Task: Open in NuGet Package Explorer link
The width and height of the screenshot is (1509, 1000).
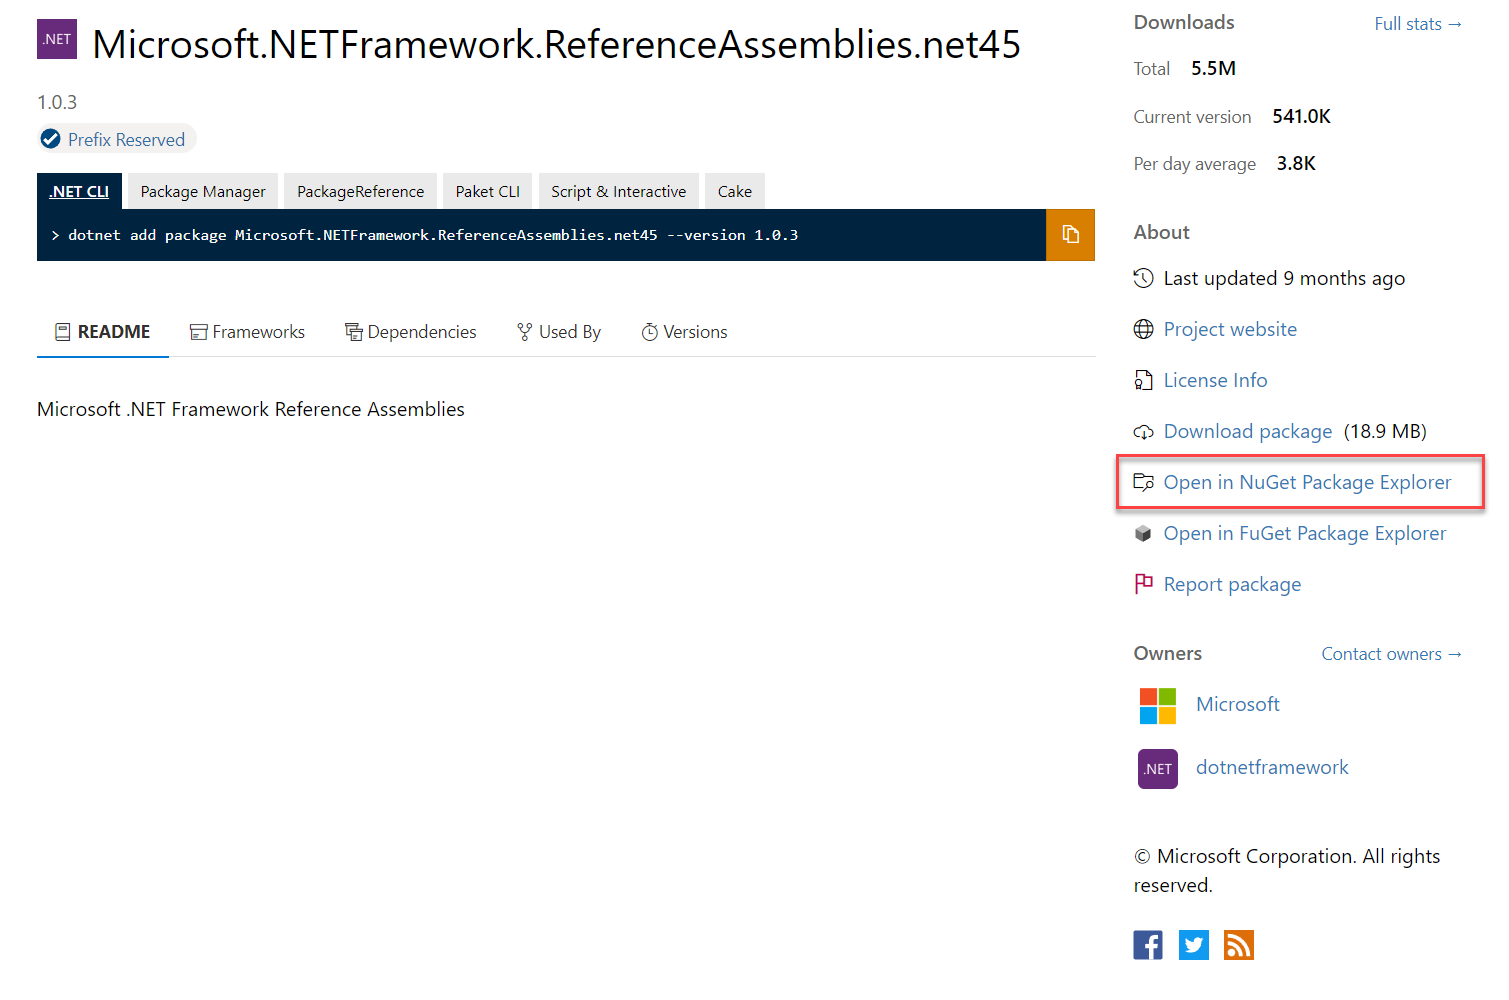Action: pyautogui.click(x=1307, y=482)
